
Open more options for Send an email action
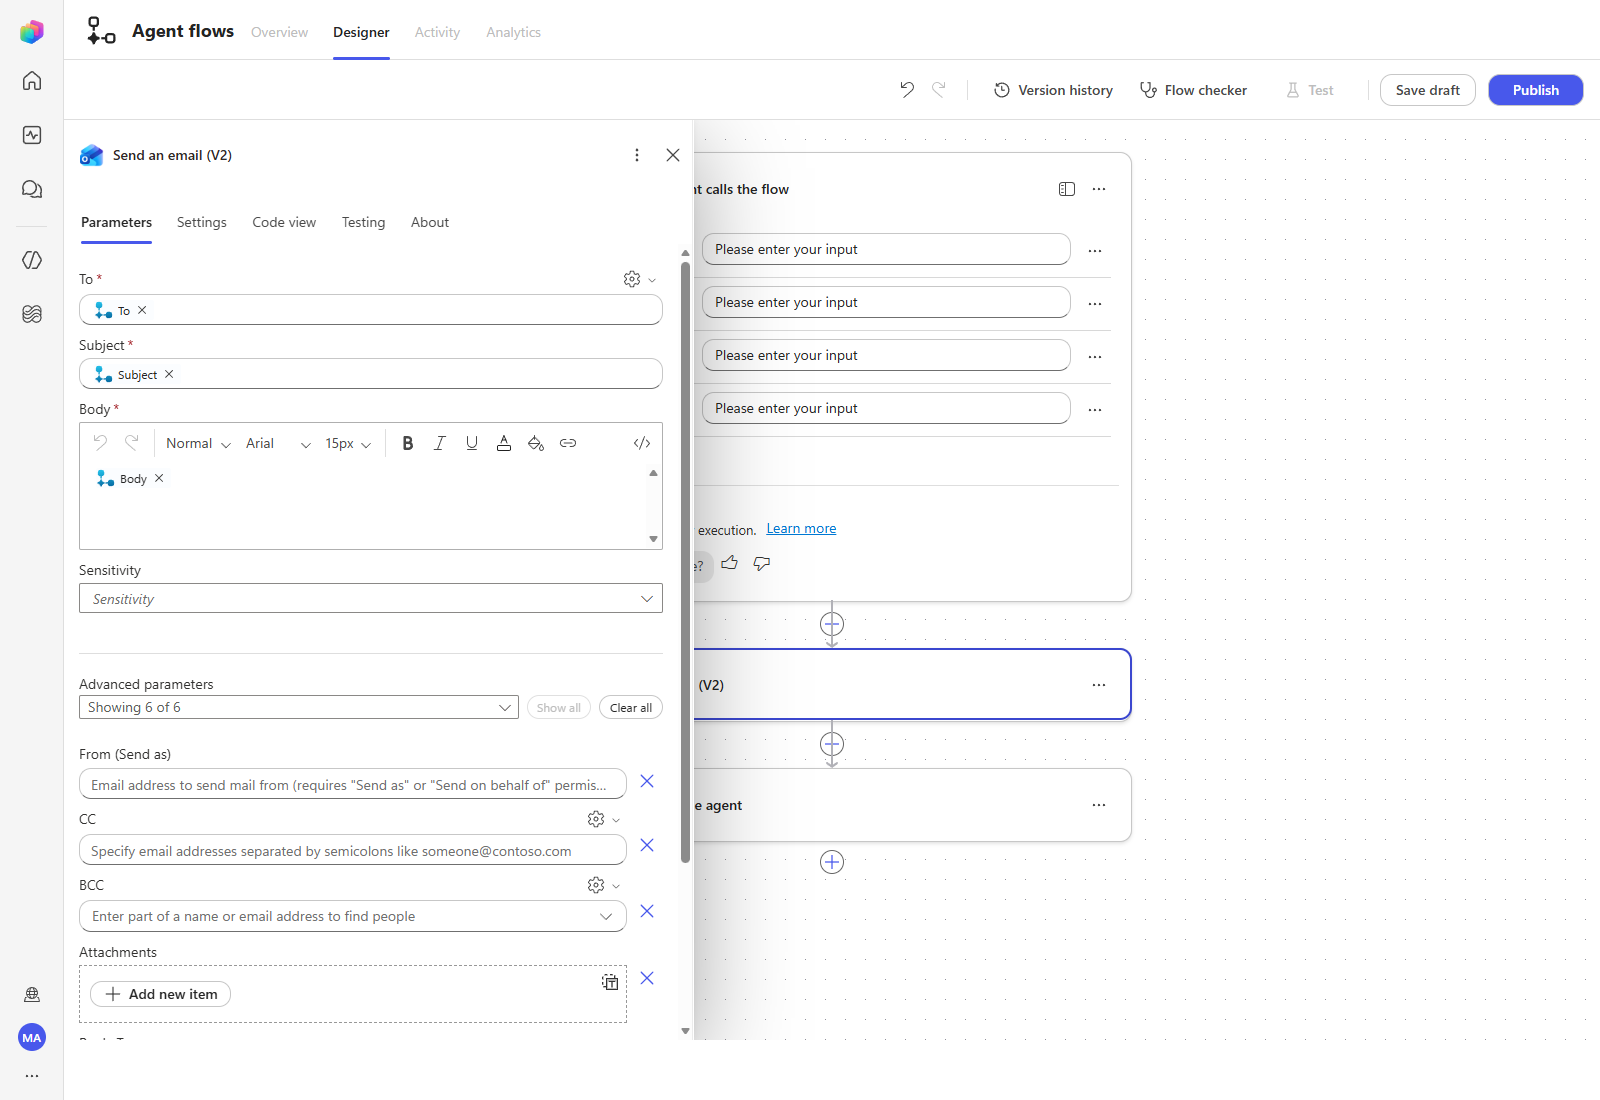point(637,155)
